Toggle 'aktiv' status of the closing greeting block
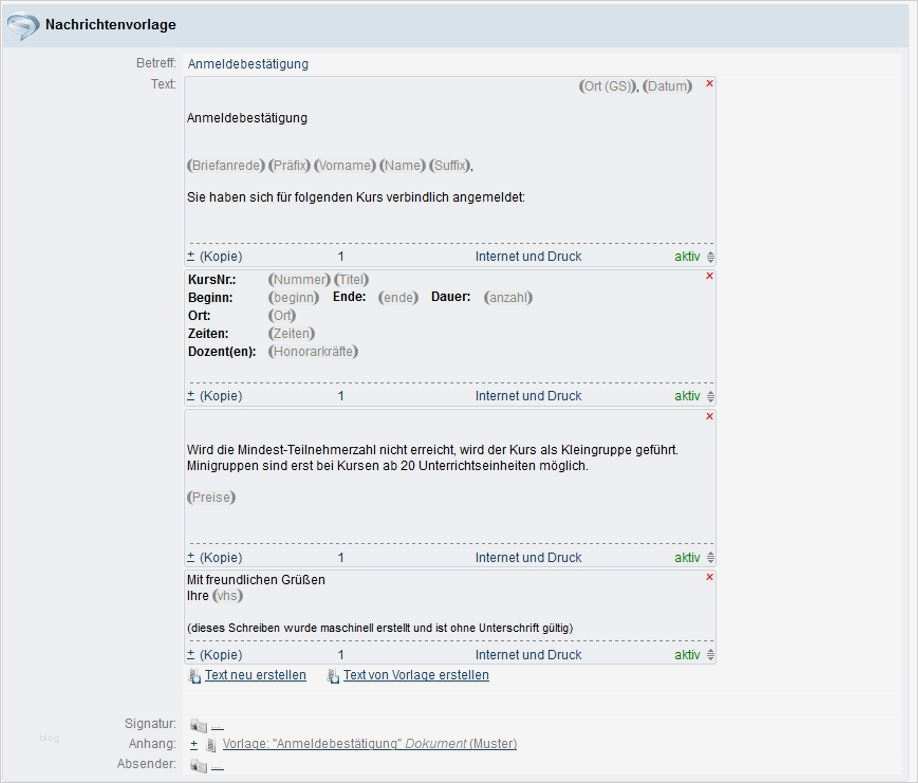 pos(687,655)
